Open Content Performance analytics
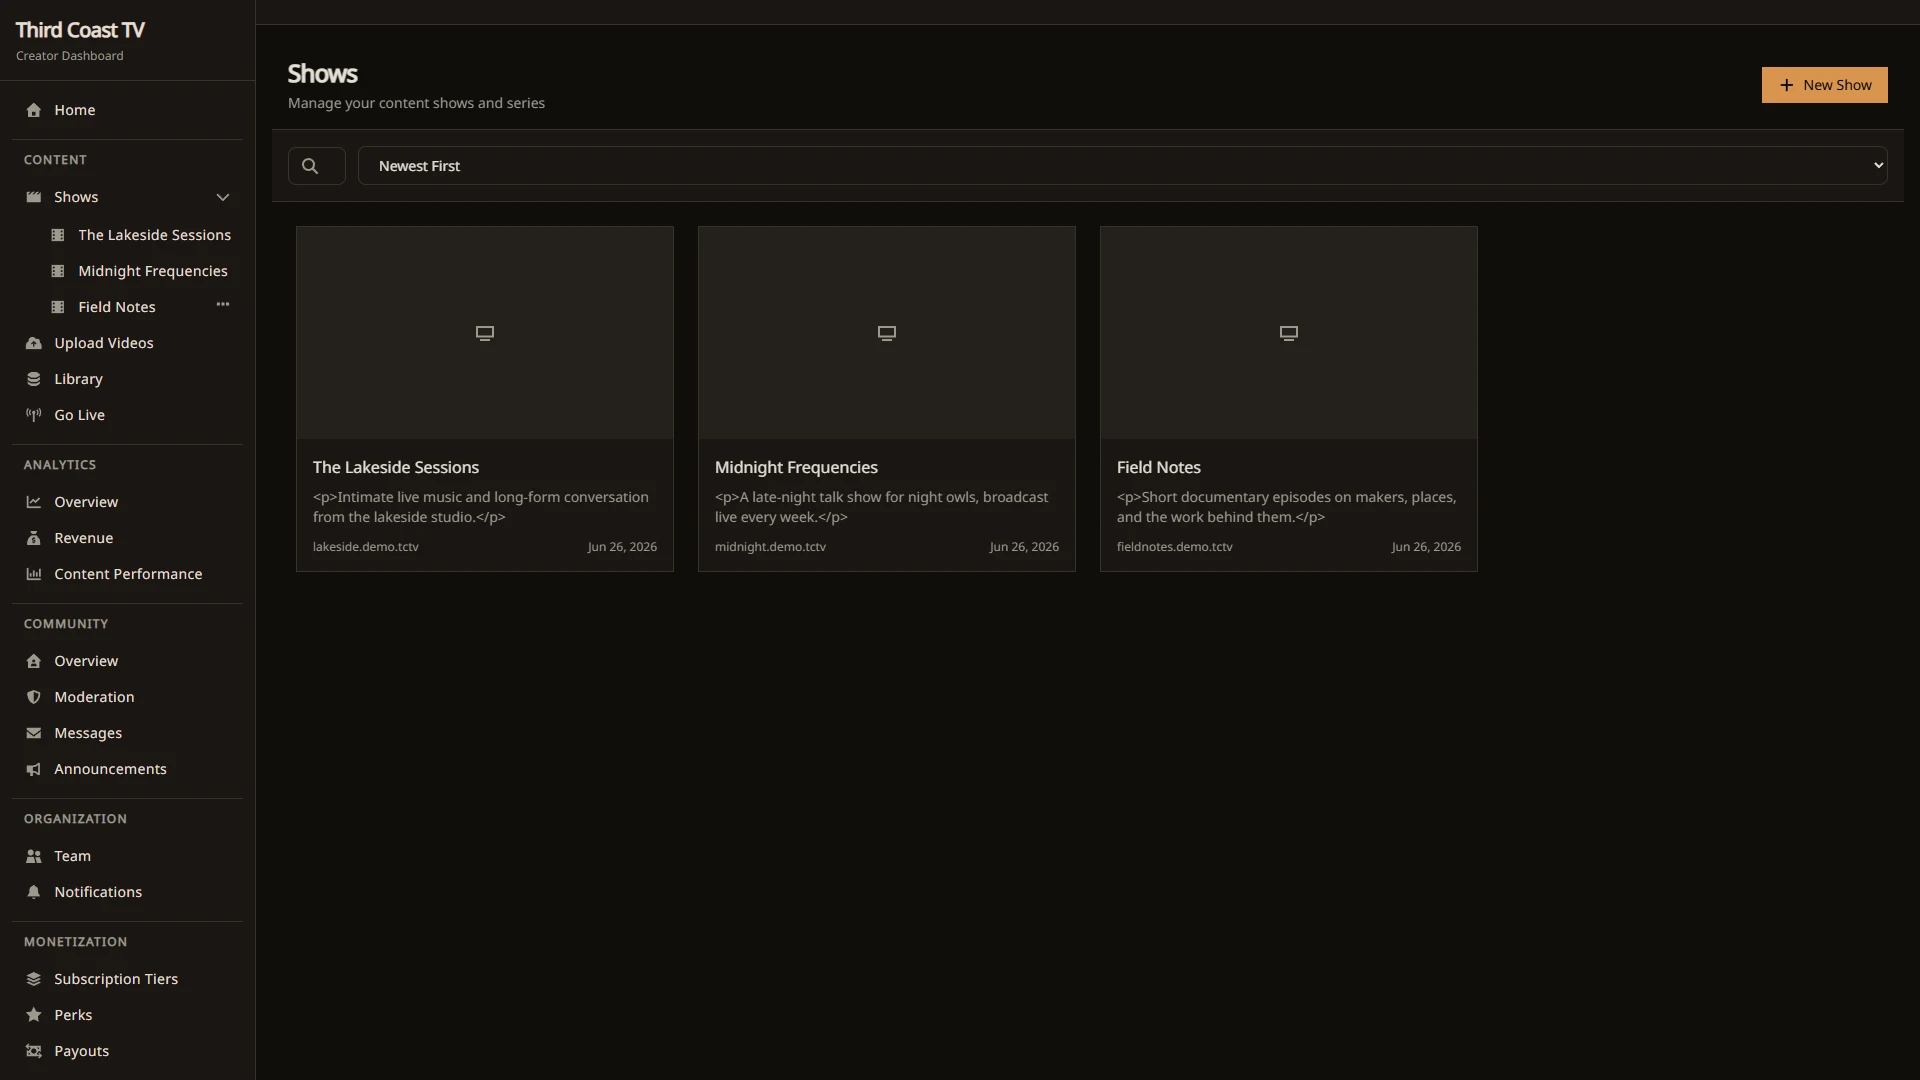The width and height of the screenshot is (1920, 1080). point(127,574)
